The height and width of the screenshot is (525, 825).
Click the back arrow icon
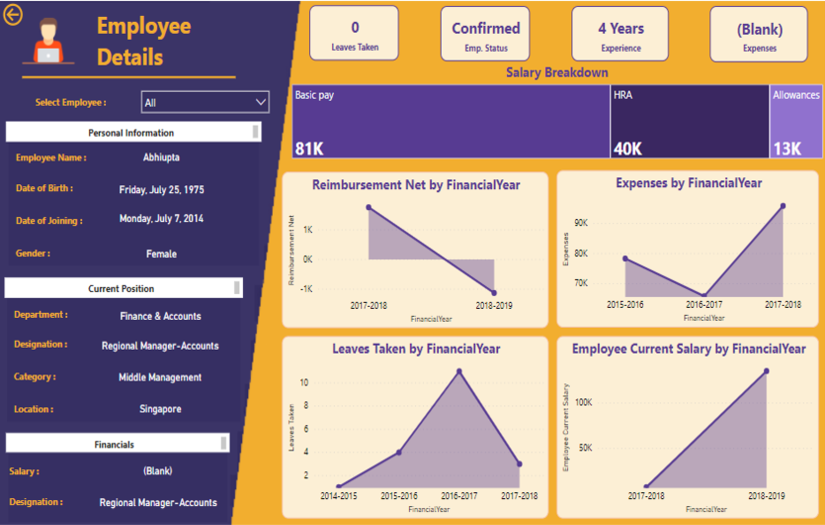tap(13, 15)
